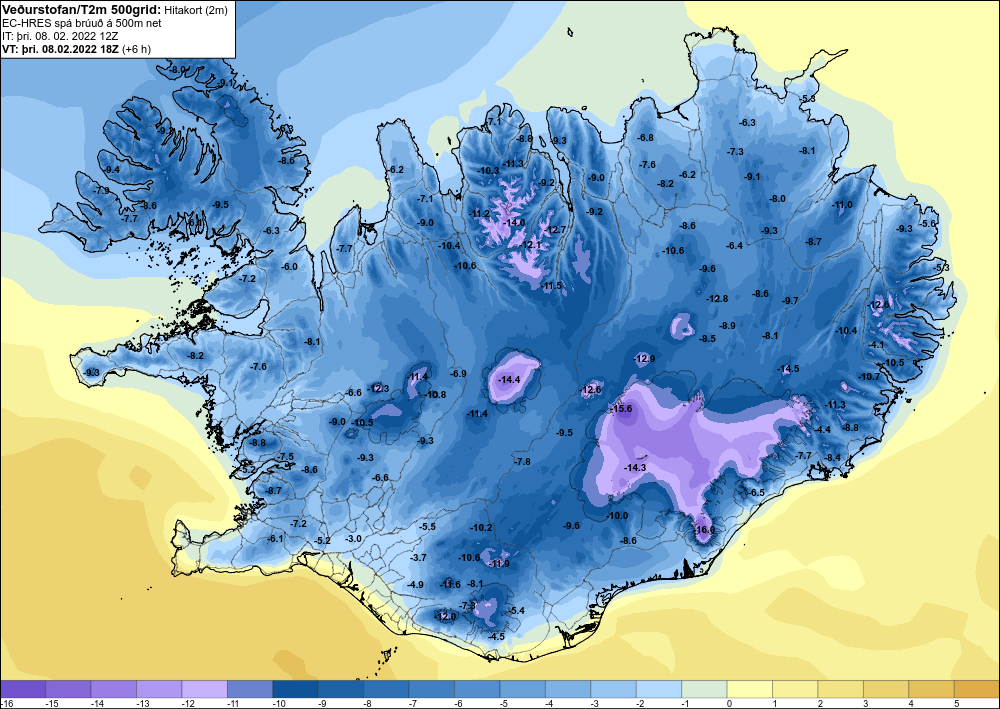The height and width of the screenshot is (709, 1000).
Task: Click the 'IT: þri. 08. 02. 2022 12Z' line
Action: coord(60,36)
